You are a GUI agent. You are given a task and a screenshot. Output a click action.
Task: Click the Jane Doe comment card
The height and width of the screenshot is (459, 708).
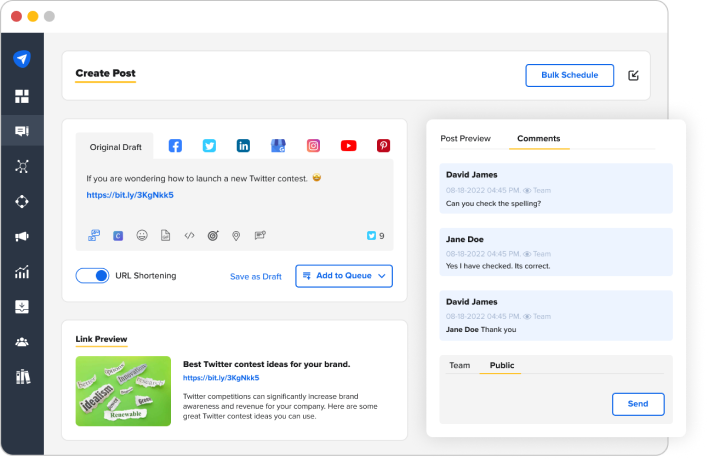pyautogui.click(x=556, y=252)
